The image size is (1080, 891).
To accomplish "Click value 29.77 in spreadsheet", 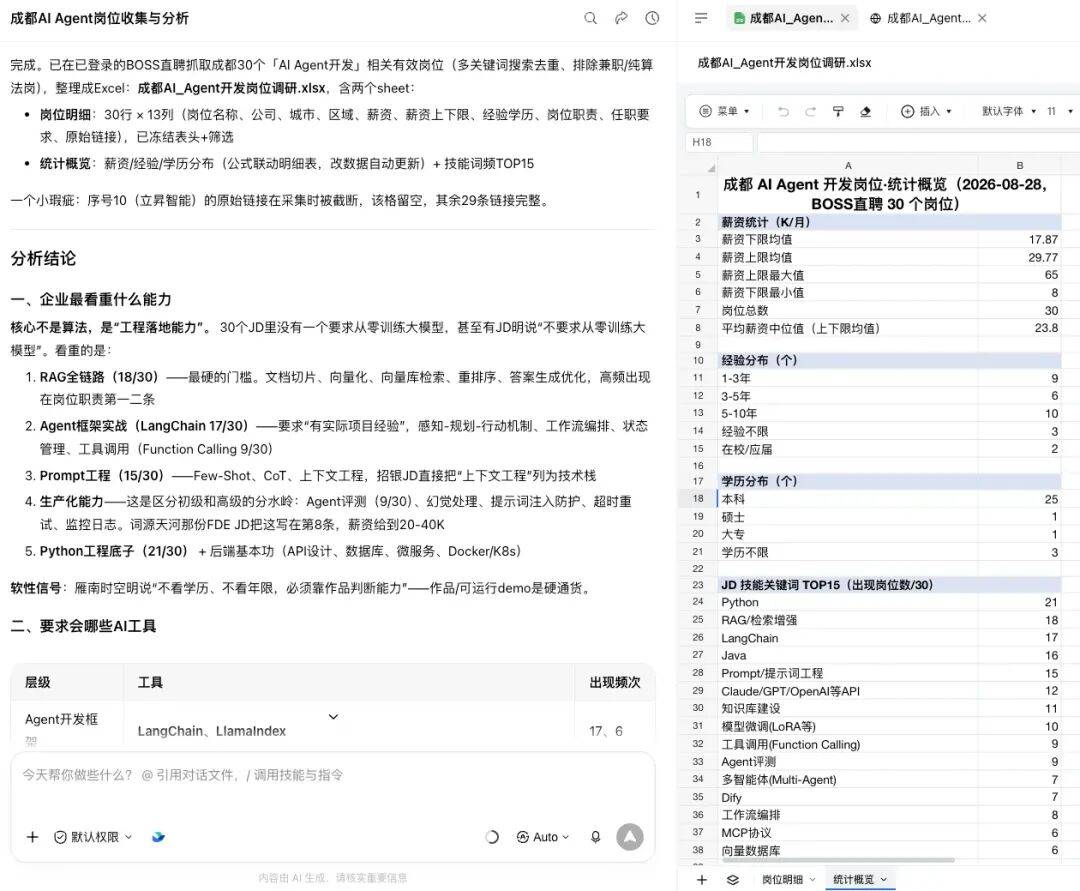I will click(x=1019, y=258).
